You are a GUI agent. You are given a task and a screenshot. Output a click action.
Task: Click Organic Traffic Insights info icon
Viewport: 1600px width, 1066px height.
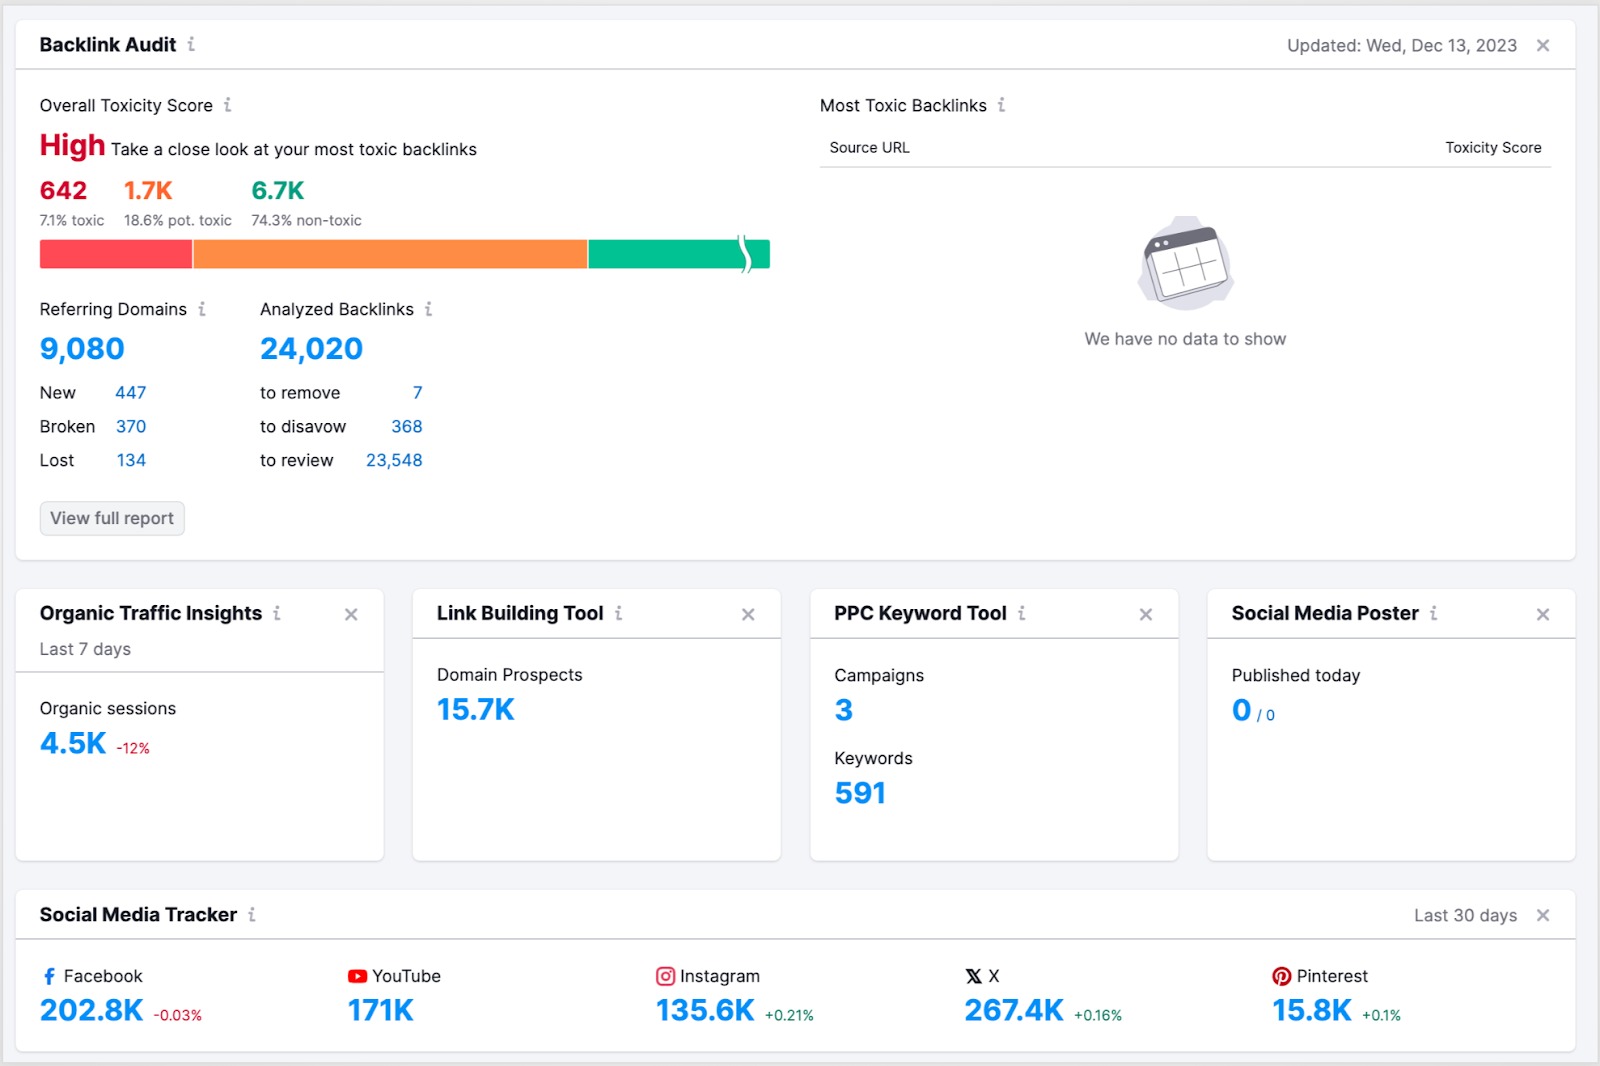click(277, 613)
